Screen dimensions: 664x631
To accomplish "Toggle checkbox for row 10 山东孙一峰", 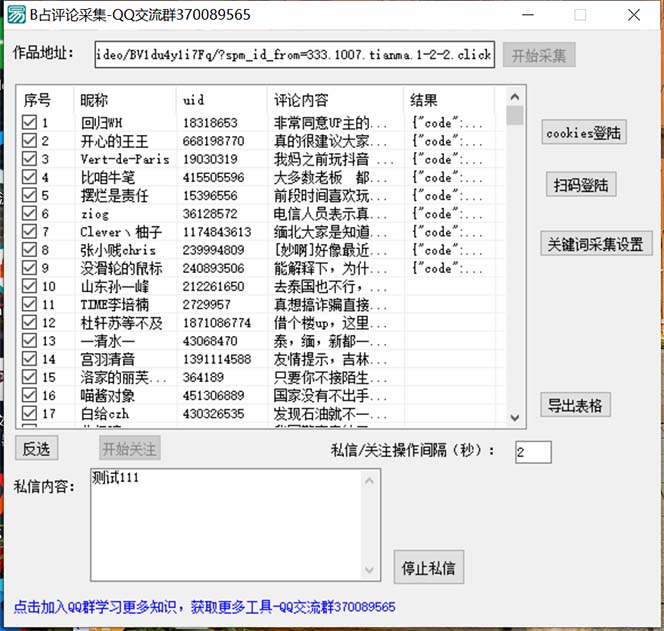I will (x=30, y=287).
